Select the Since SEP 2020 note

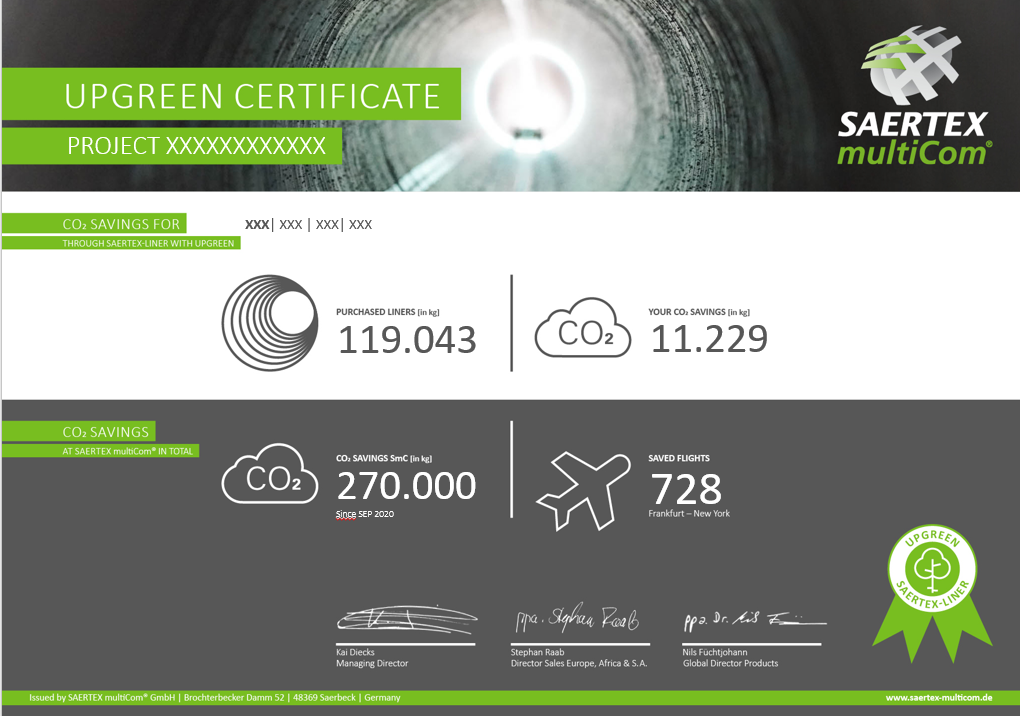click(x=365, y=514)
